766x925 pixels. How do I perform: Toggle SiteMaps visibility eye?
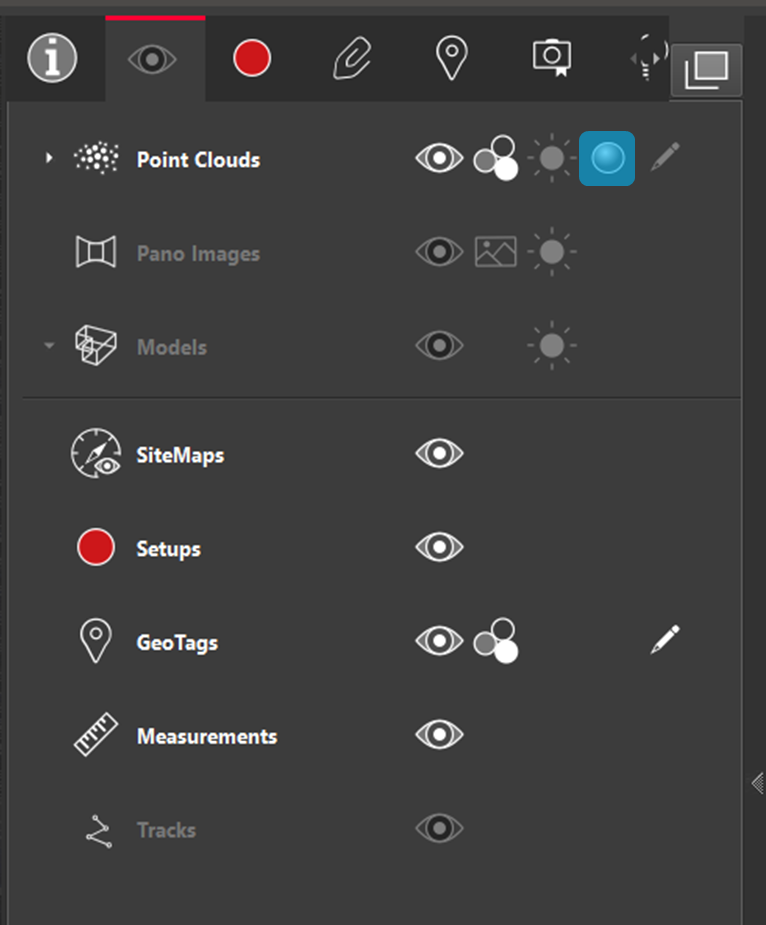point(439,454)
